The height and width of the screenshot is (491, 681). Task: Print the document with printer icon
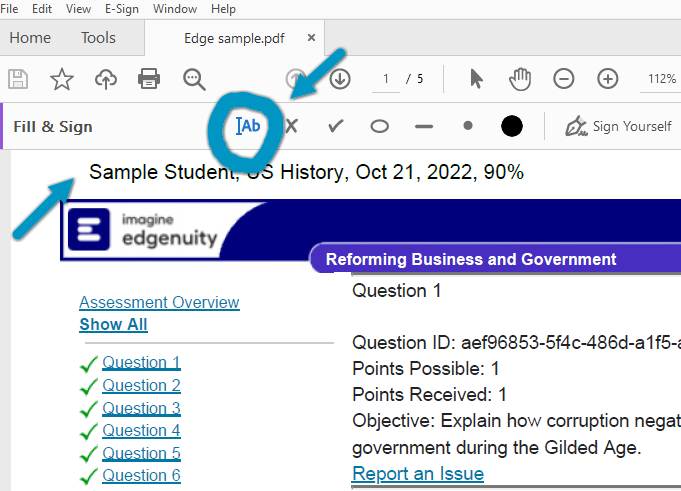coord(149,79)
